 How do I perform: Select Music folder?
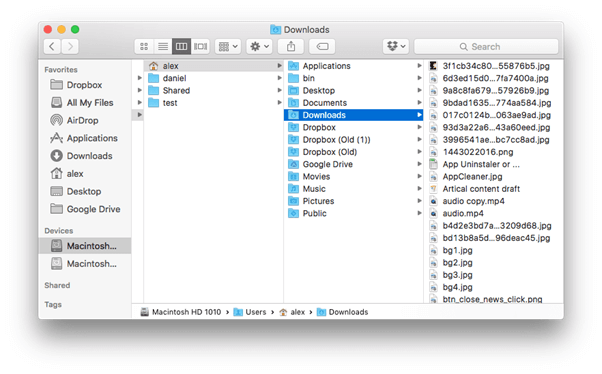pos(353,189)
